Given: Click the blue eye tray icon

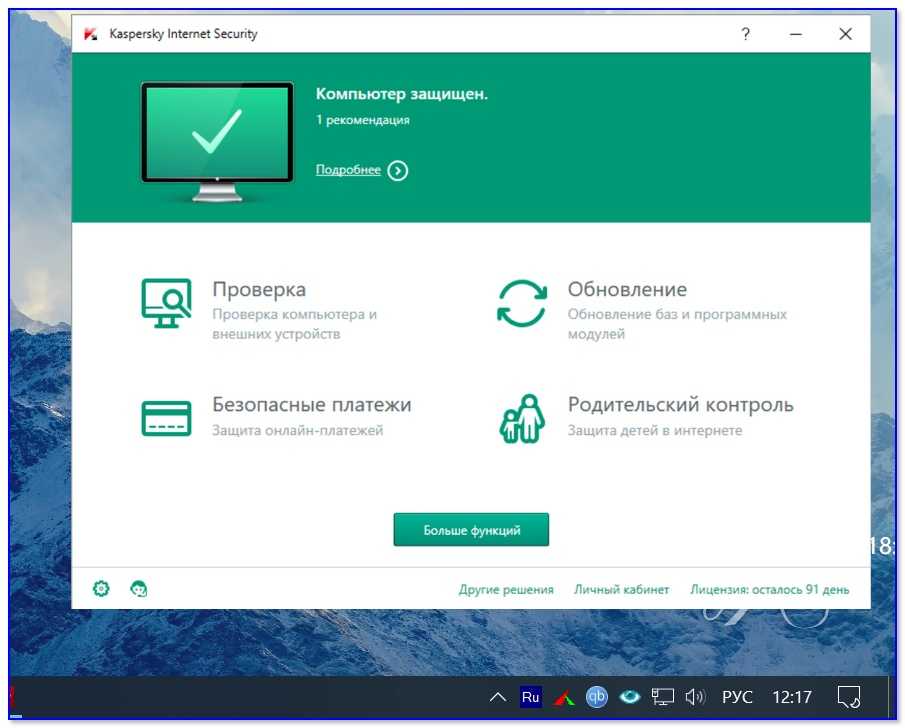Looking at the screenshot, I should tap(630, 697).
